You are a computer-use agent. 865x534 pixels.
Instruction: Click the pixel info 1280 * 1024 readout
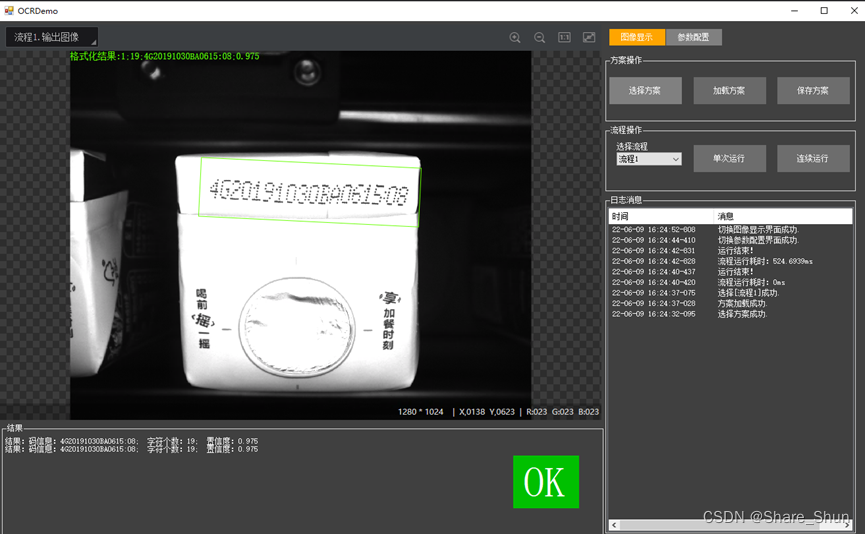(x=420, y=412)
